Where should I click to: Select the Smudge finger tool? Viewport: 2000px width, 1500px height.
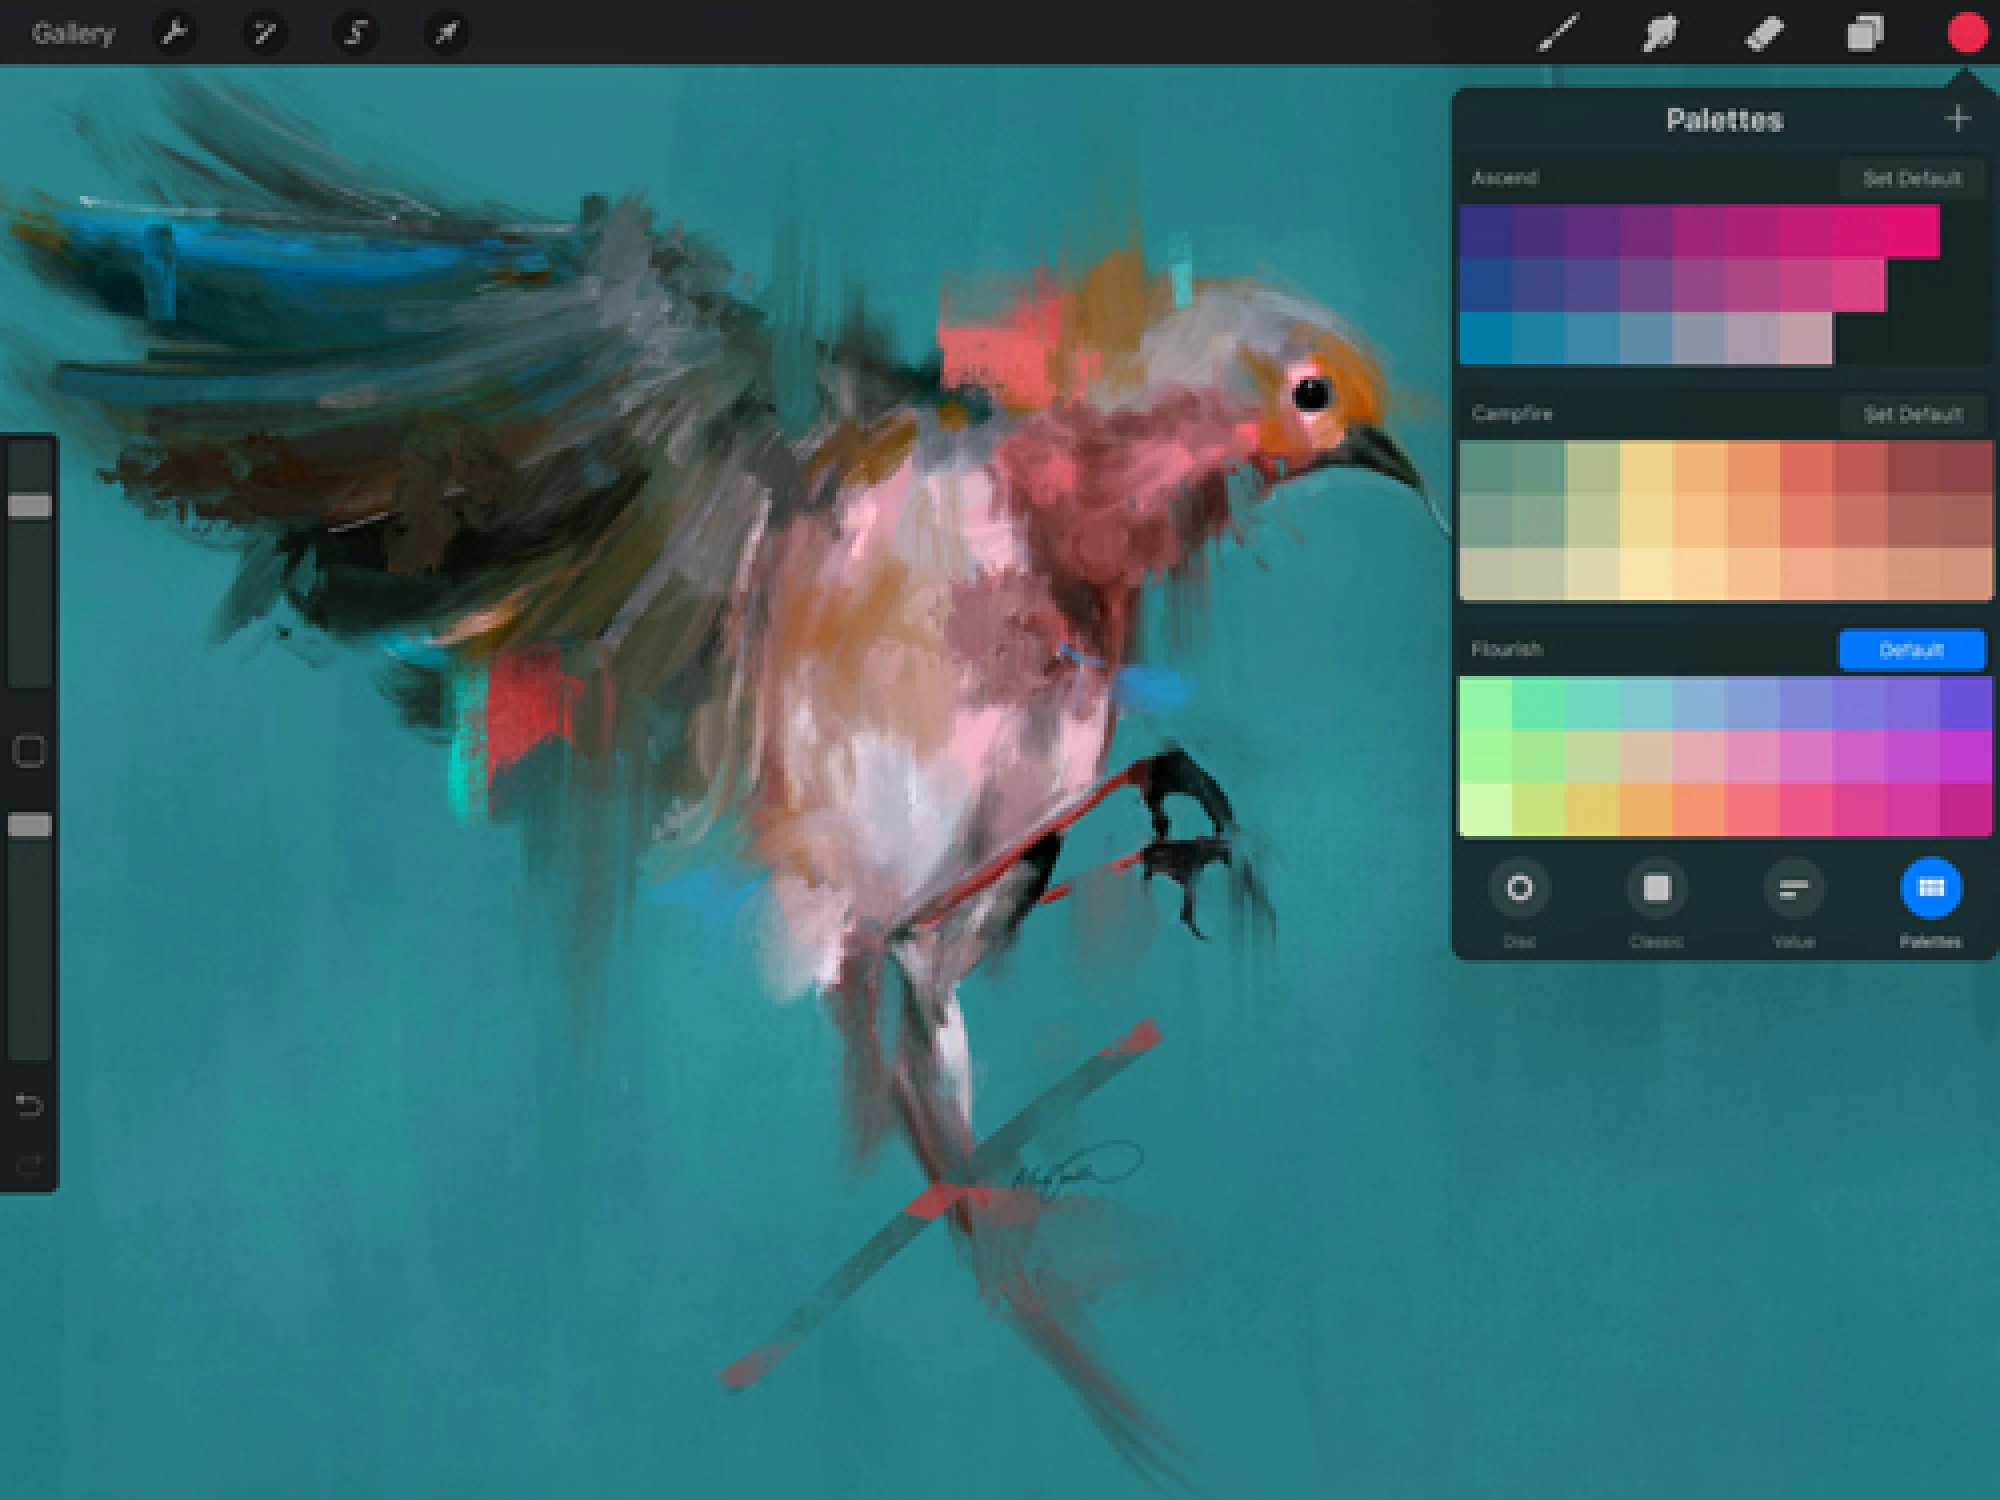[x=1660, y=33]
